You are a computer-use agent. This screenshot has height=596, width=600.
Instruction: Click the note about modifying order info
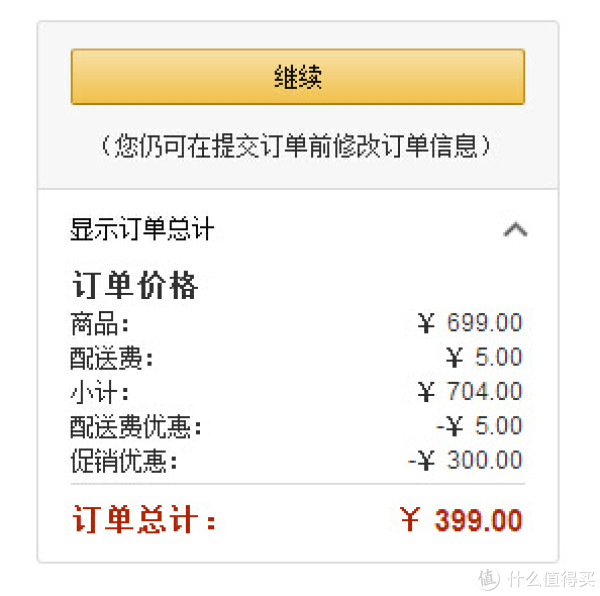click(296, 147)
